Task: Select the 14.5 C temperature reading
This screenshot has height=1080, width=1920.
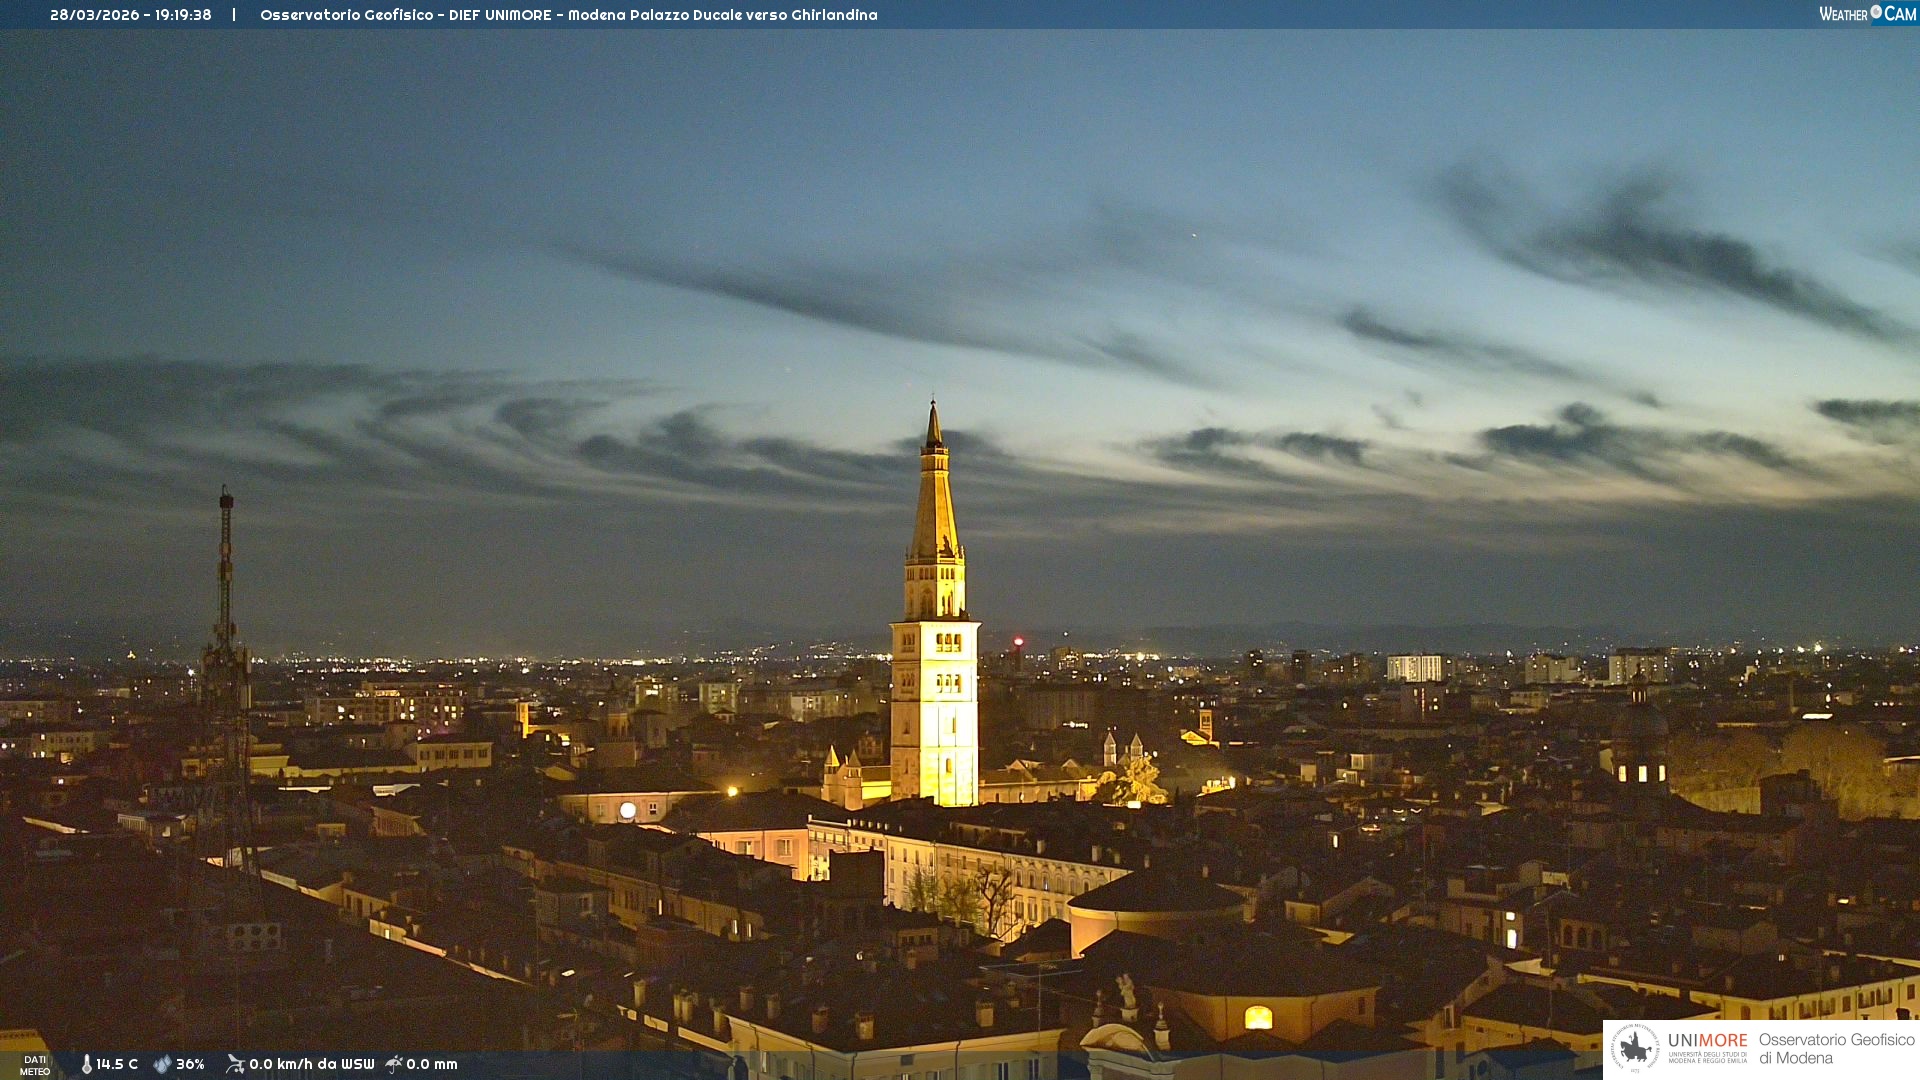Action: point(117,1064)
